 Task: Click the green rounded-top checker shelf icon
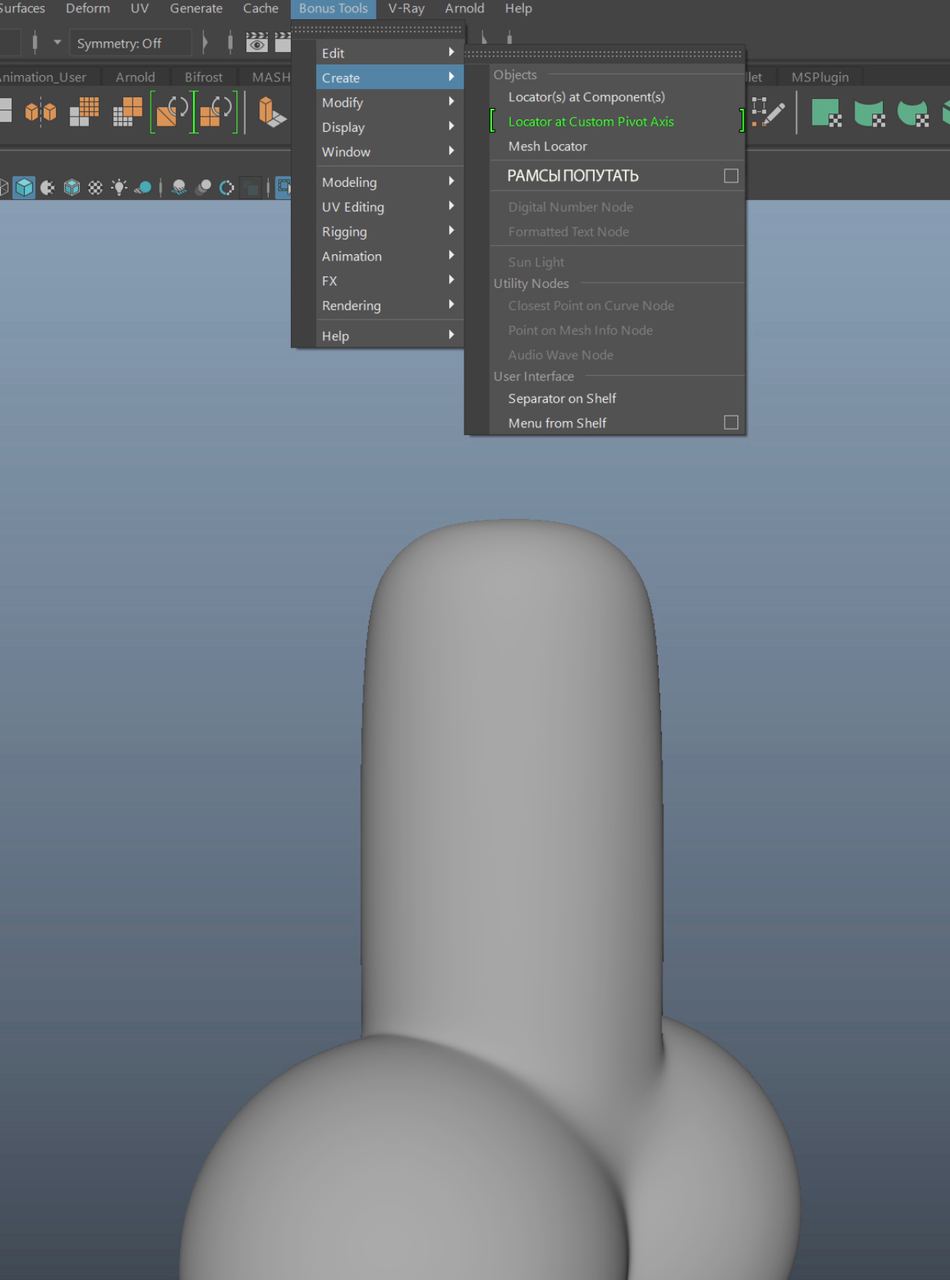[x=913, y=112]
